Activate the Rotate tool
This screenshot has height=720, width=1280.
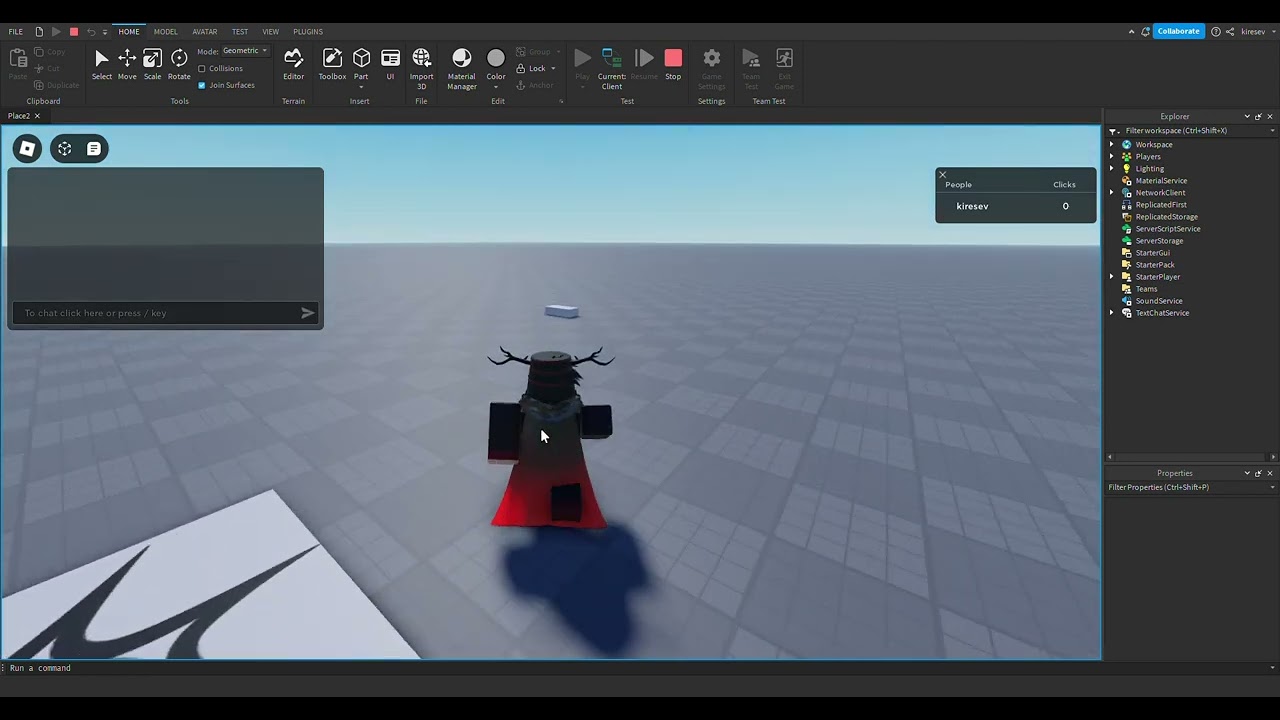pyautogui.click(x=179, y=65)
